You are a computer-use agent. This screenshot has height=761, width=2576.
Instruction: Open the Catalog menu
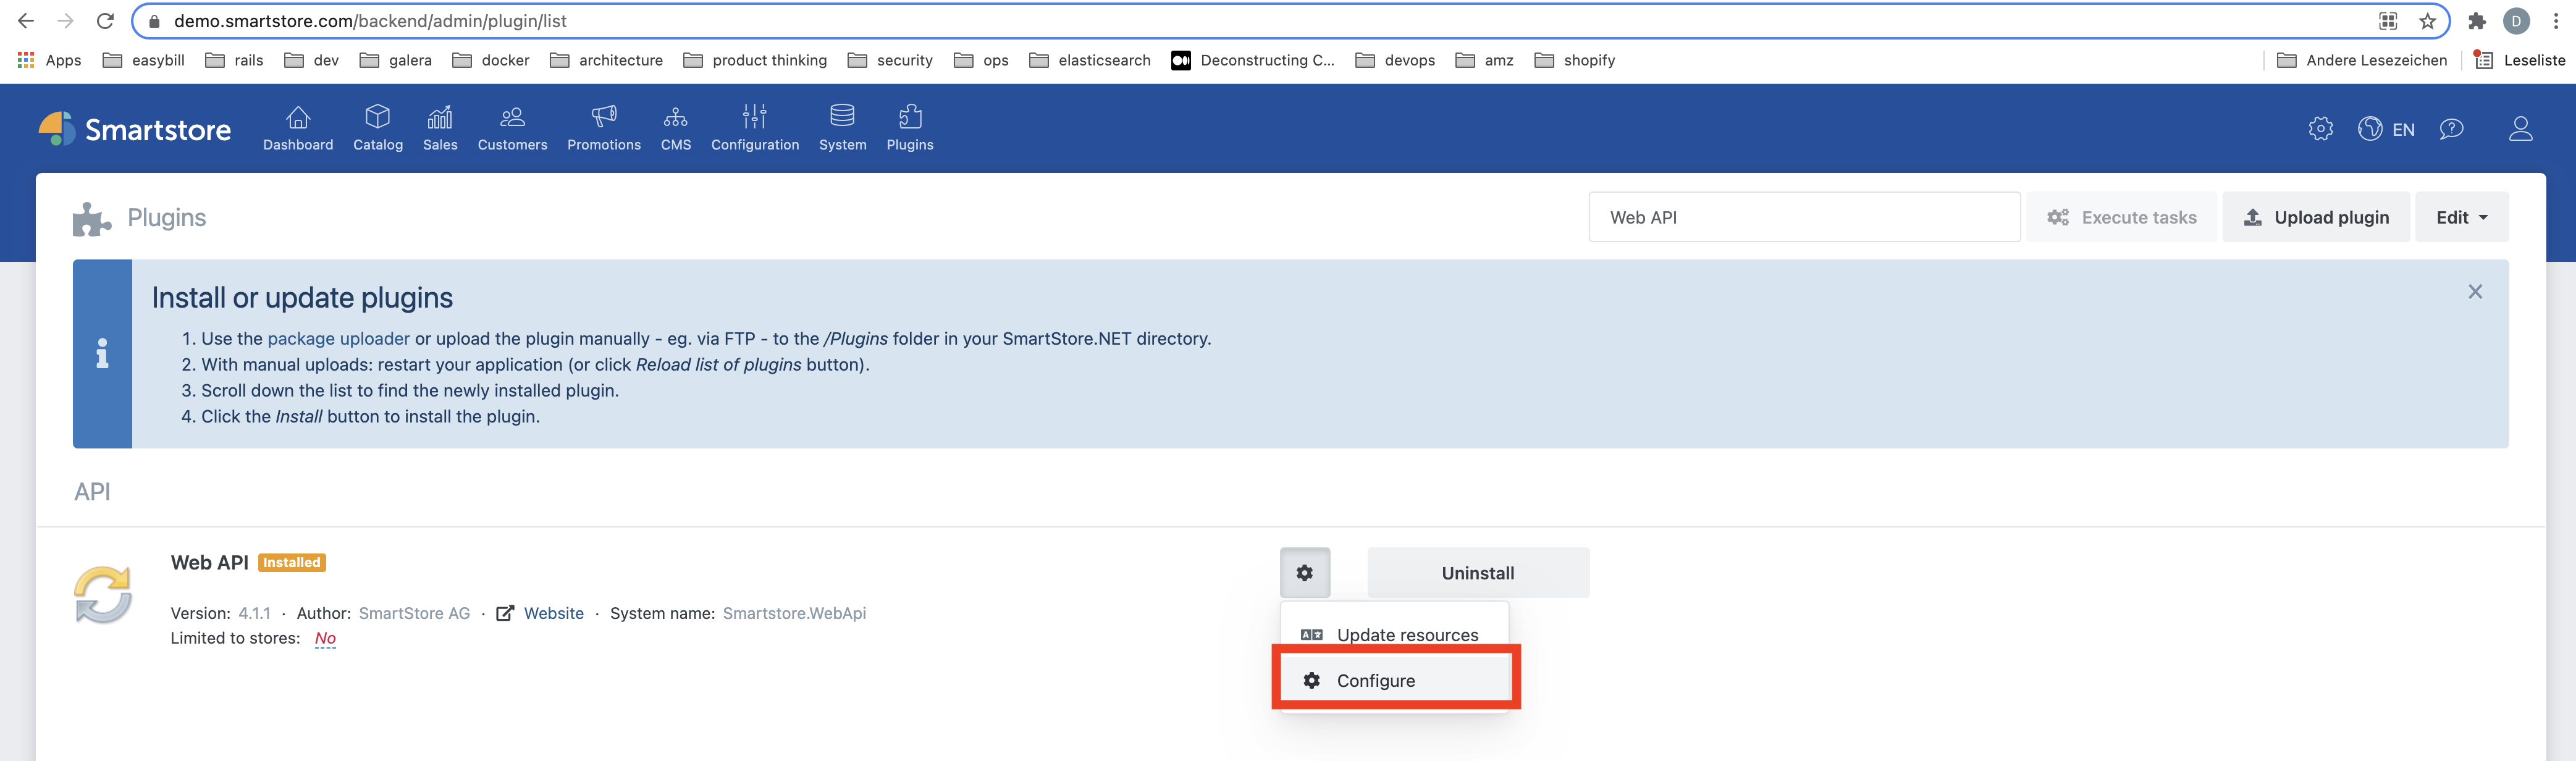point(378,129)
